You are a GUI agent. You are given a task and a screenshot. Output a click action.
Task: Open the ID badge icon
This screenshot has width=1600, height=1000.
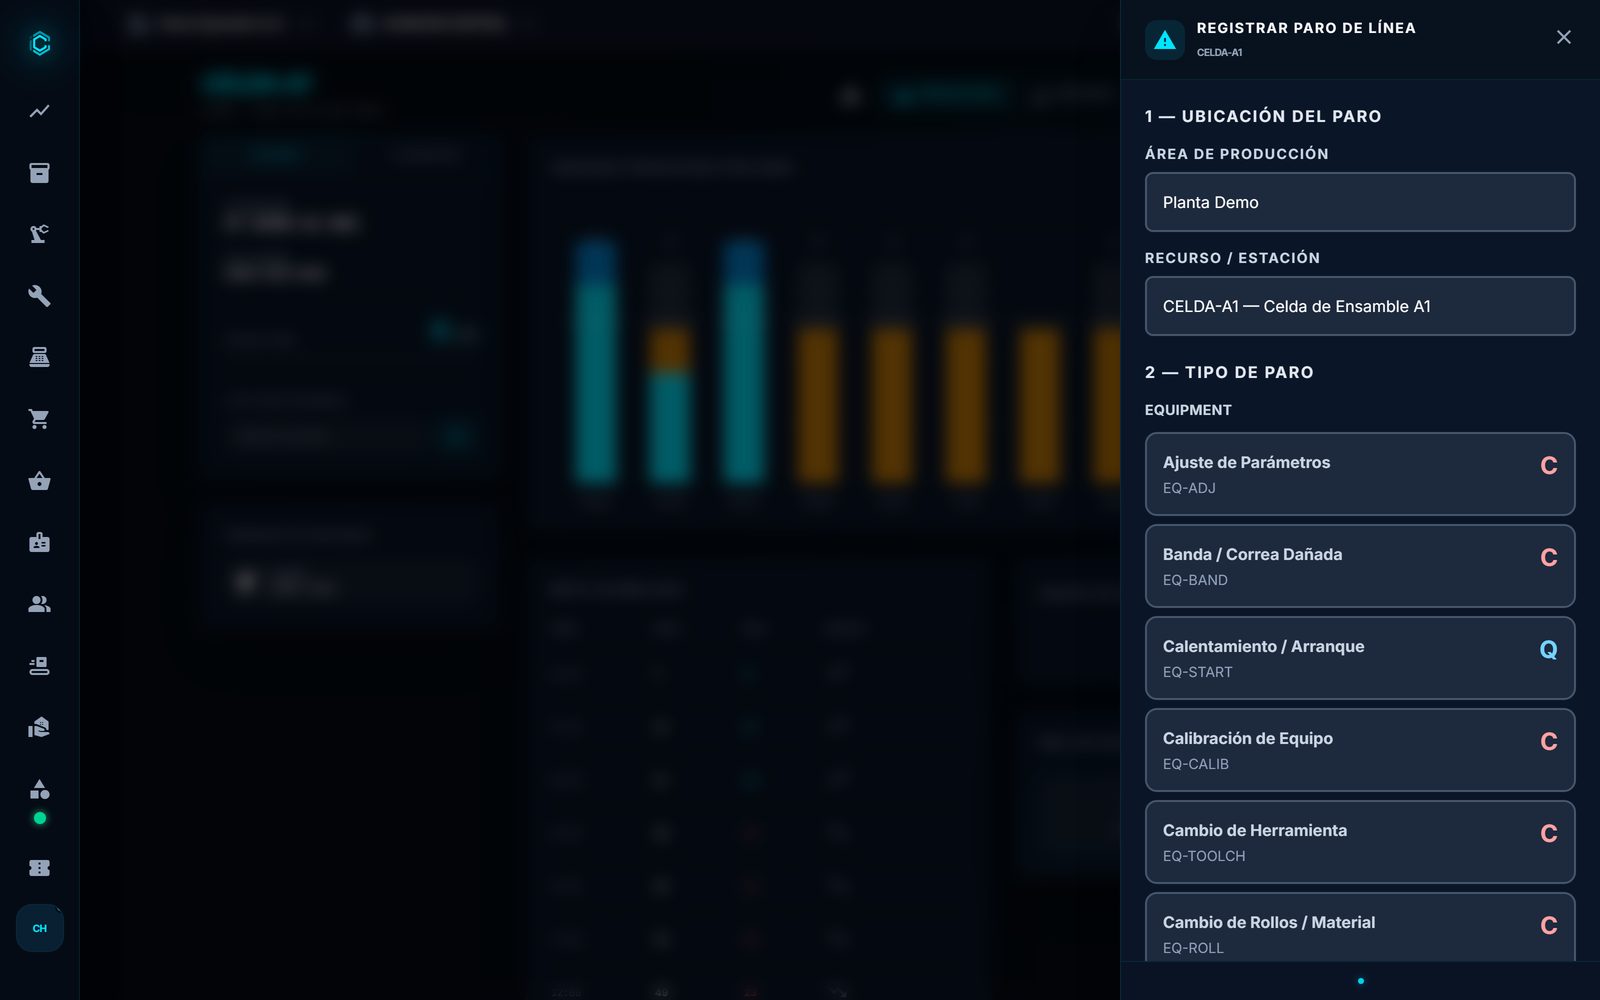(x=39, y=542)
